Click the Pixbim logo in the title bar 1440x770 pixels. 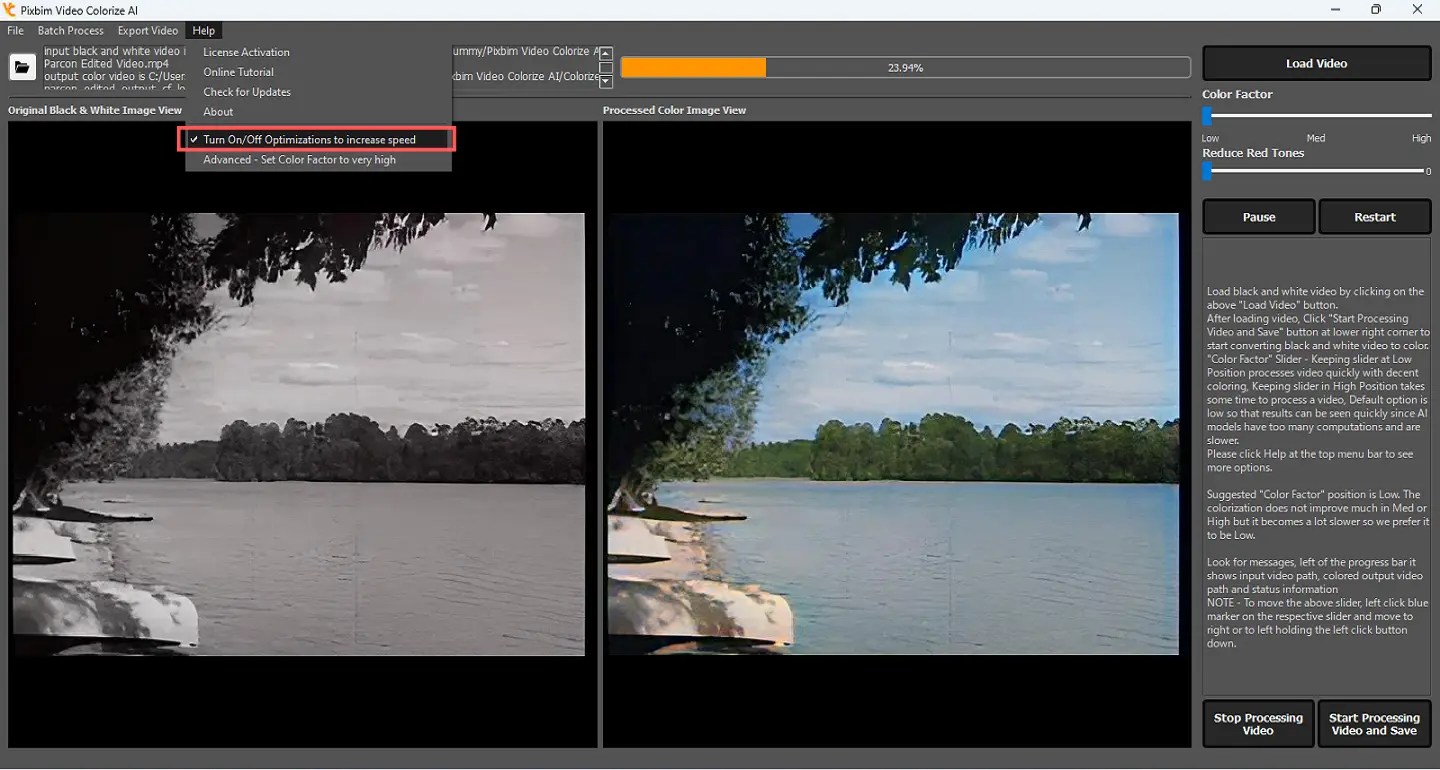click(9, 9)
